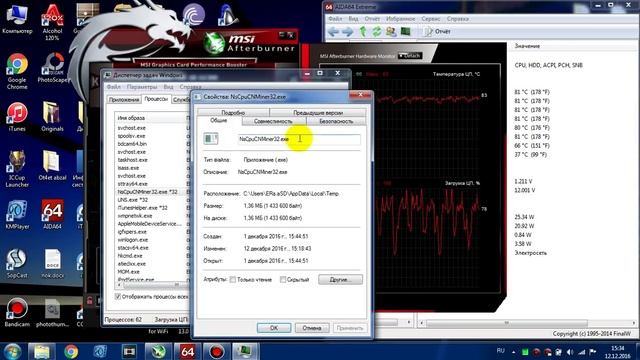This screenshot has height=360, width=640.
Task: Open the KMPlayer desktop shortcut
Action: tap(17, 215)
